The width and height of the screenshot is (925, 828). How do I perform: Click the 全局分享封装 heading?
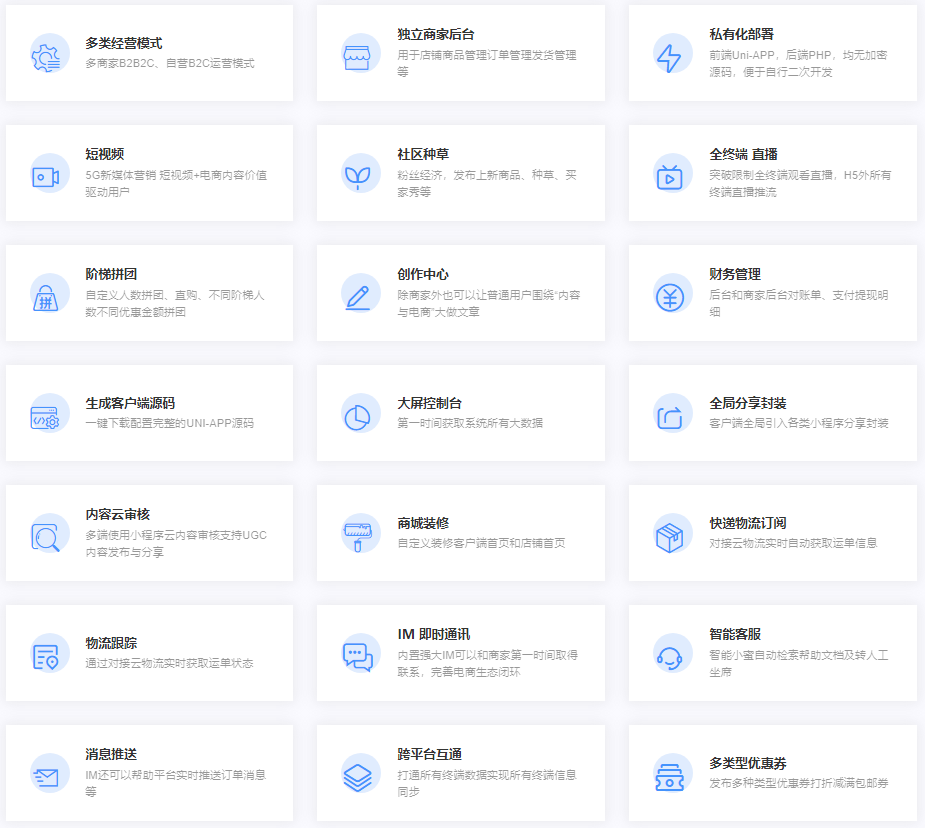click(x=747, y=403)
